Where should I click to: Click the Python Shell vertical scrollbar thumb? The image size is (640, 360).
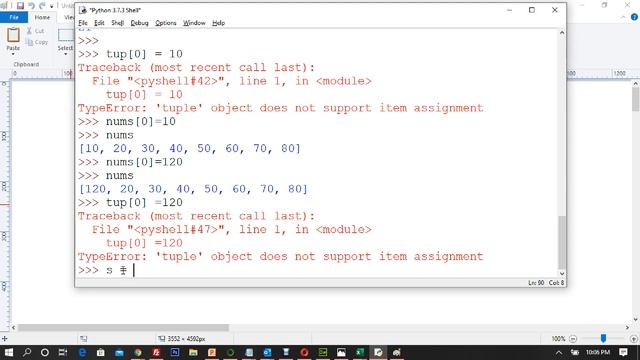click(x=562, y=242)
